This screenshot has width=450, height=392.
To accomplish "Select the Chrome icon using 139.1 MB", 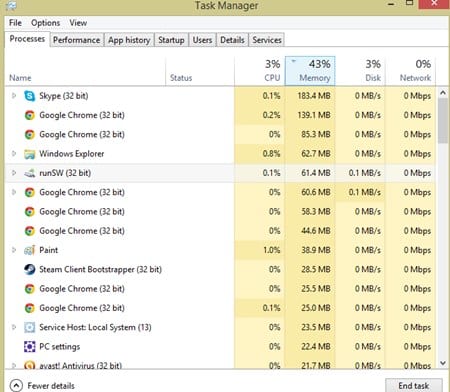I will (30, 115).
